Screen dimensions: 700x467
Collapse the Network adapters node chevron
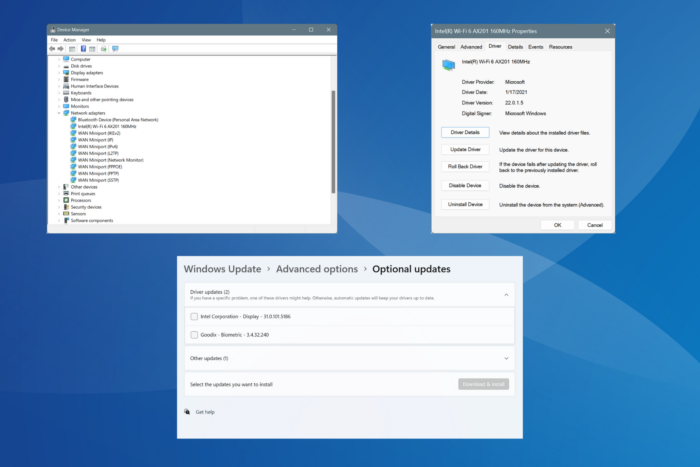click(x=58, y=113)
